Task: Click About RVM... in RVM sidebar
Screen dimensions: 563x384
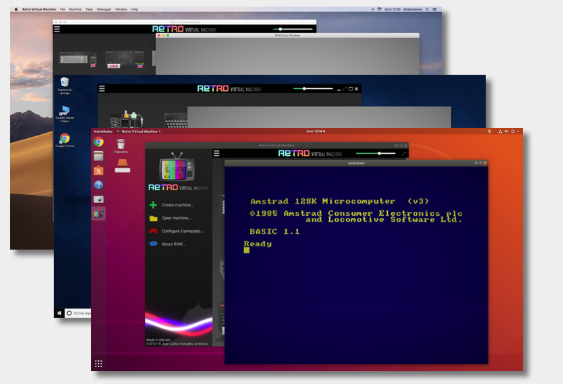Action: (x=173, y=244)
